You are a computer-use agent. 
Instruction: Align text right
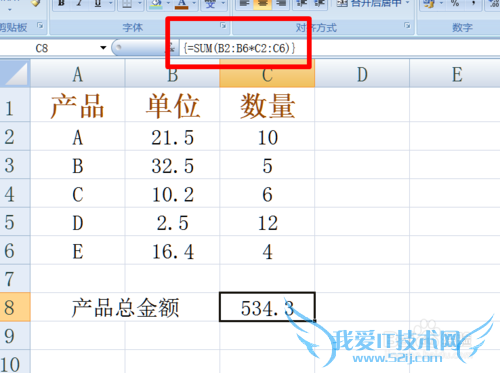pos(281,4)
